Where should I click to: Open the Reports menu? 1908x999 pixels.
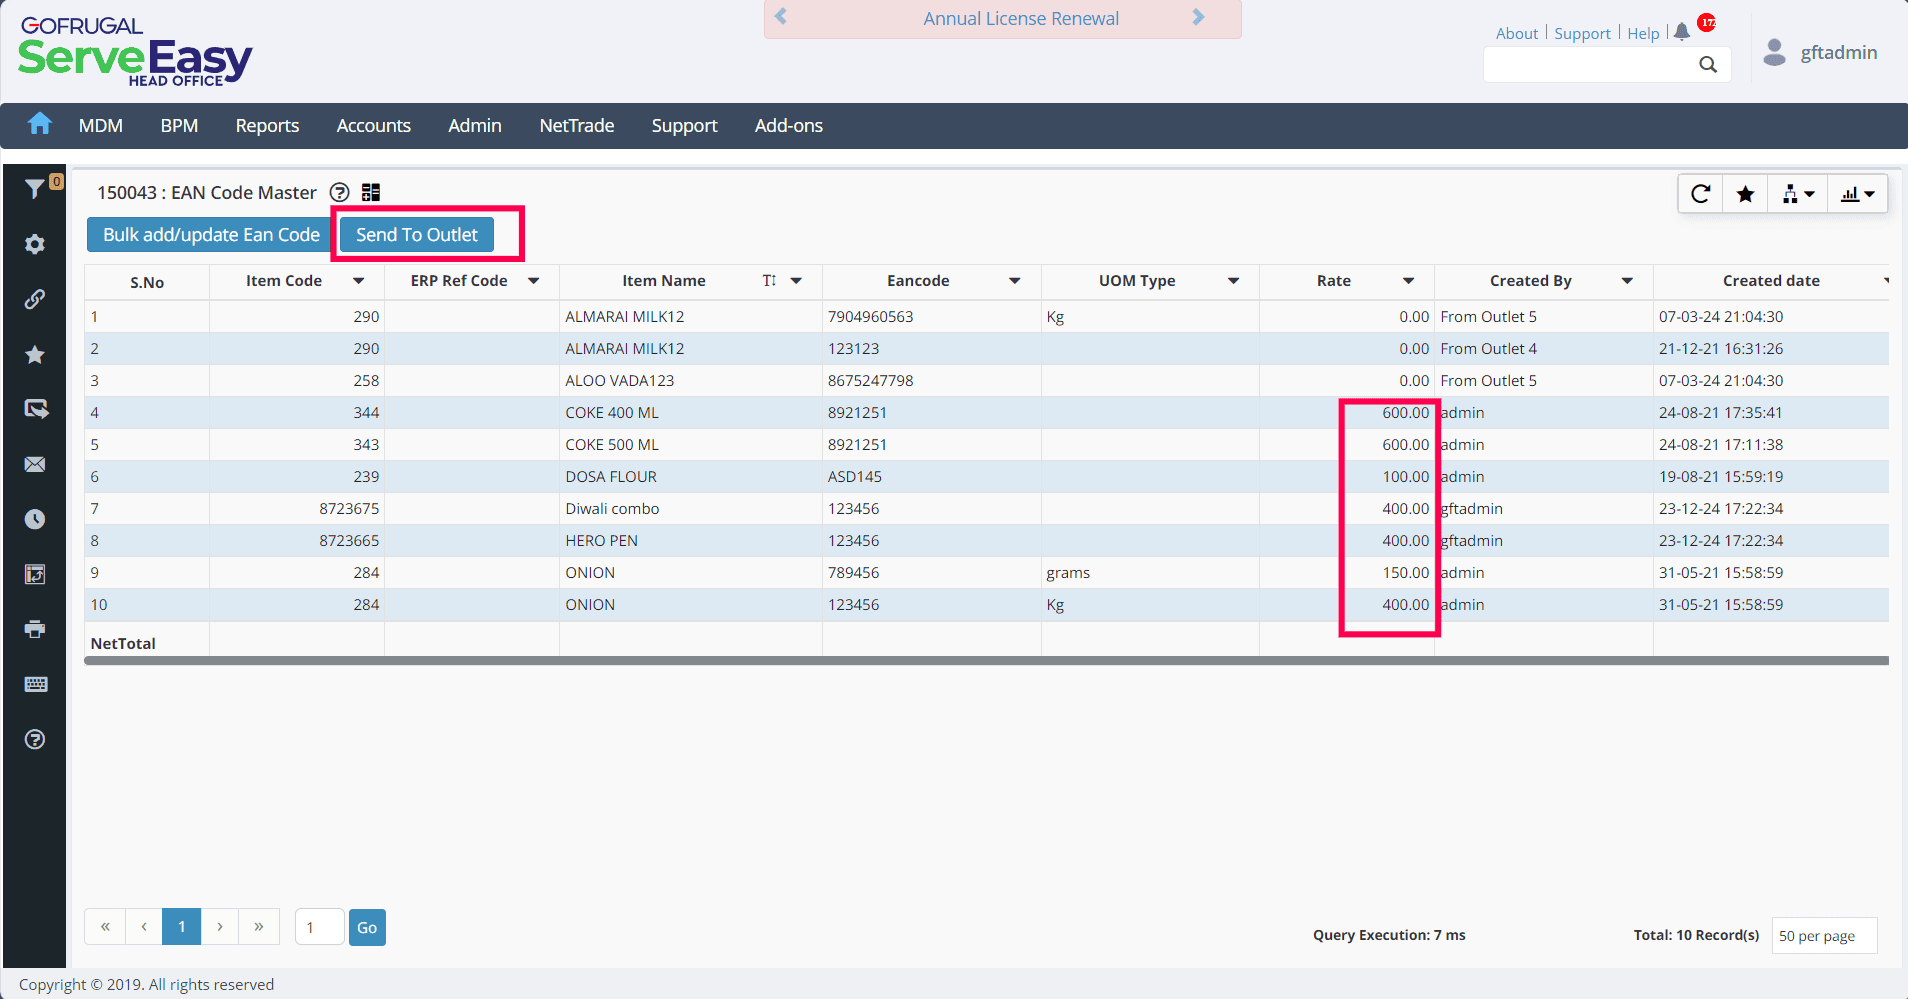(x=267, y=126)
